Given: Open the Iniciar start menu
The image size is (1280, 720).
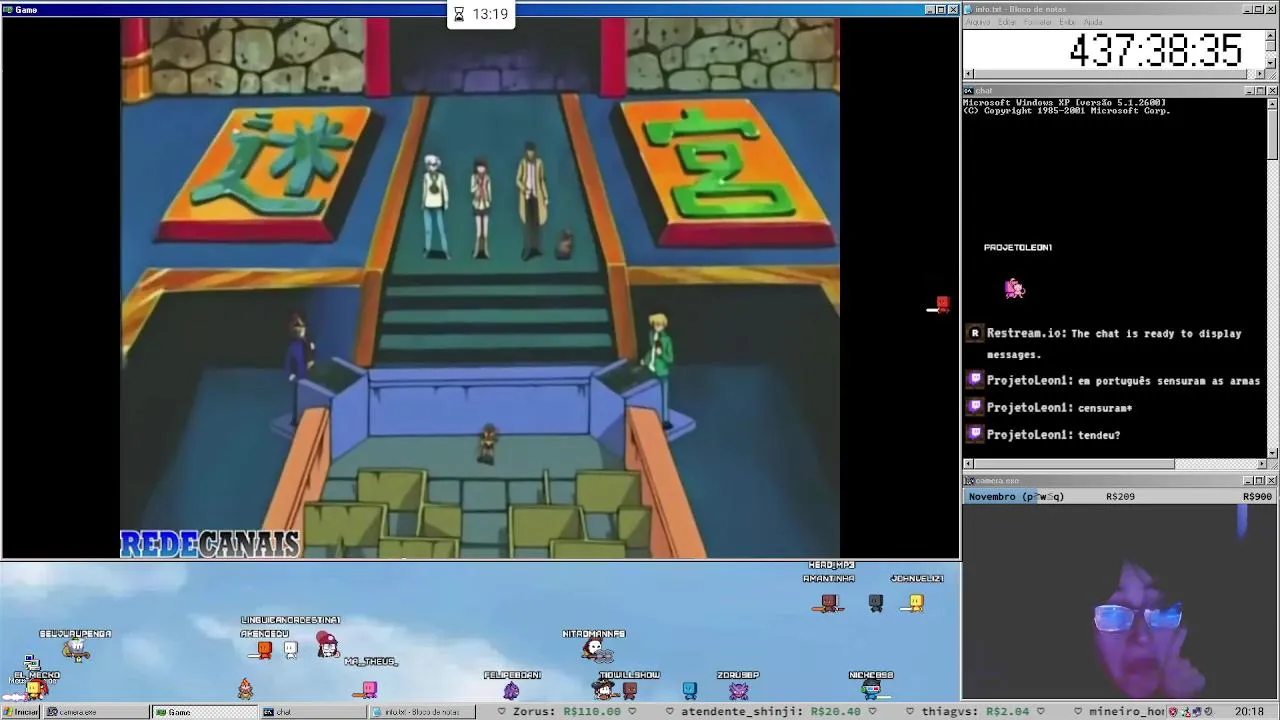Looking at the screenshot, I should coord(20,712).
